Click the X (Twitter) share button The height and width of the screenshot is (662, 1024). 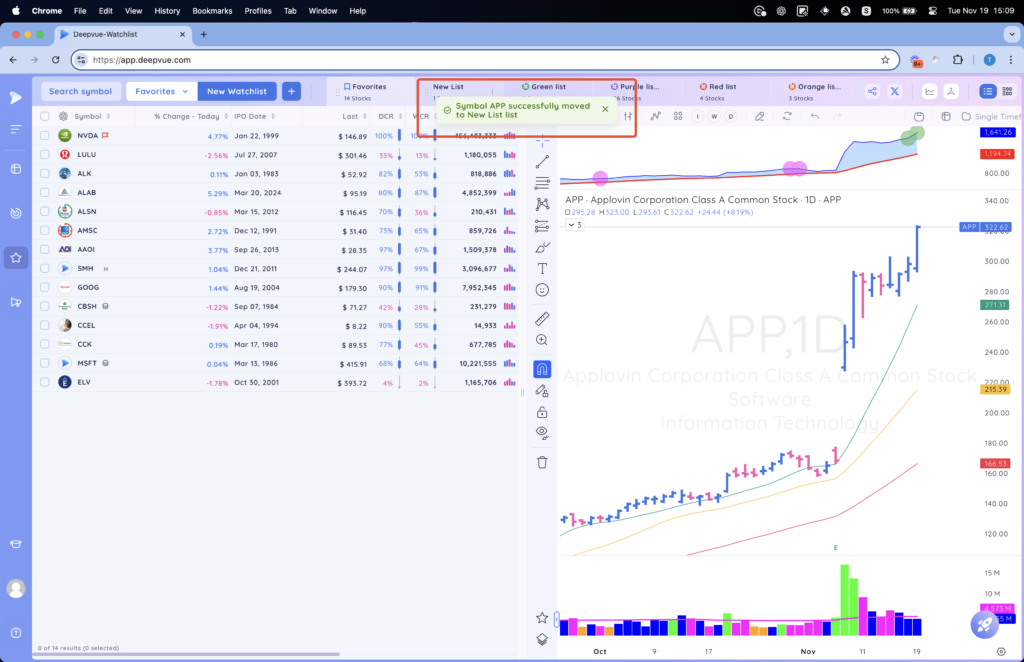pyautogui.click(x=895, y=91)
